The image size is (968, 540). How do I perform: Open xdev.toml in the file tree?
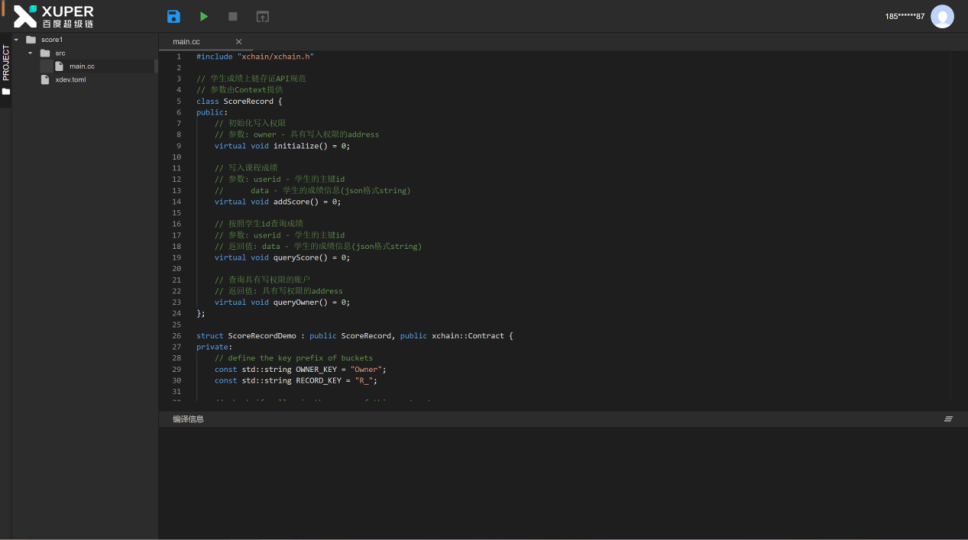coord(70,79)
